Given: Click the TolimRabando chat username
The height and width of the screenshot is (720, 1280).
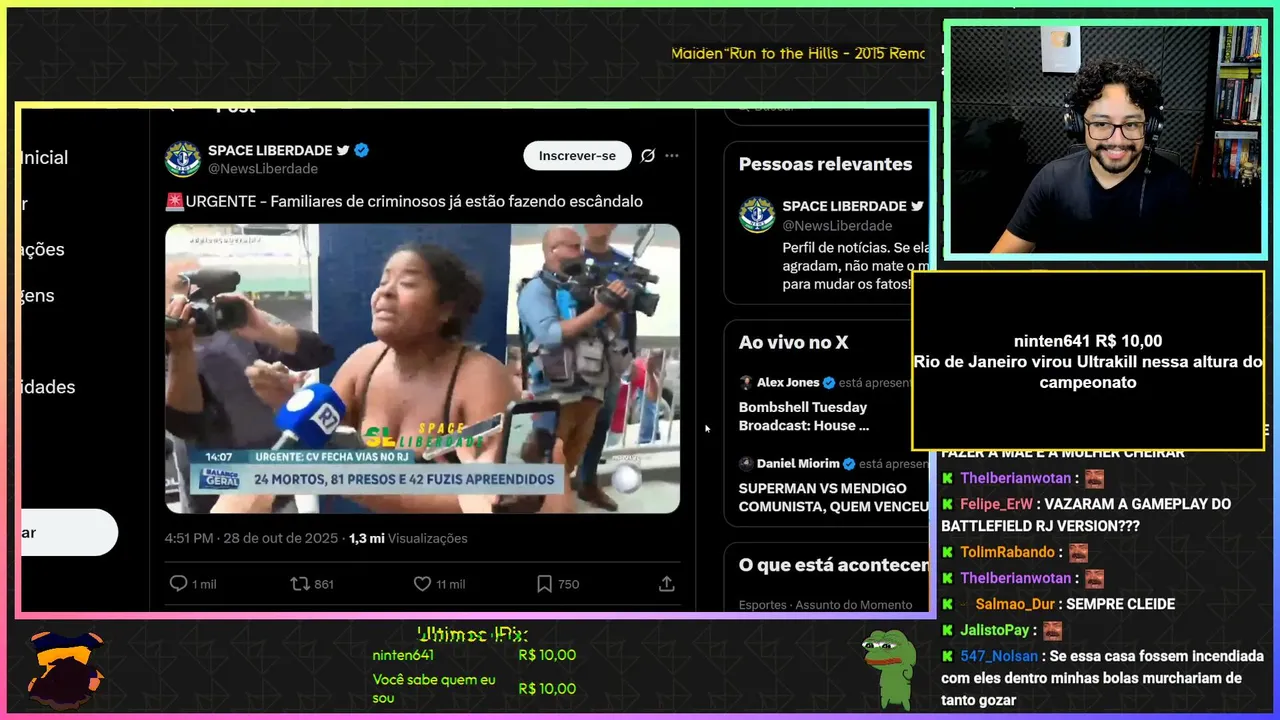Looking at the screenshot, I should click(x=1008, y=552).
